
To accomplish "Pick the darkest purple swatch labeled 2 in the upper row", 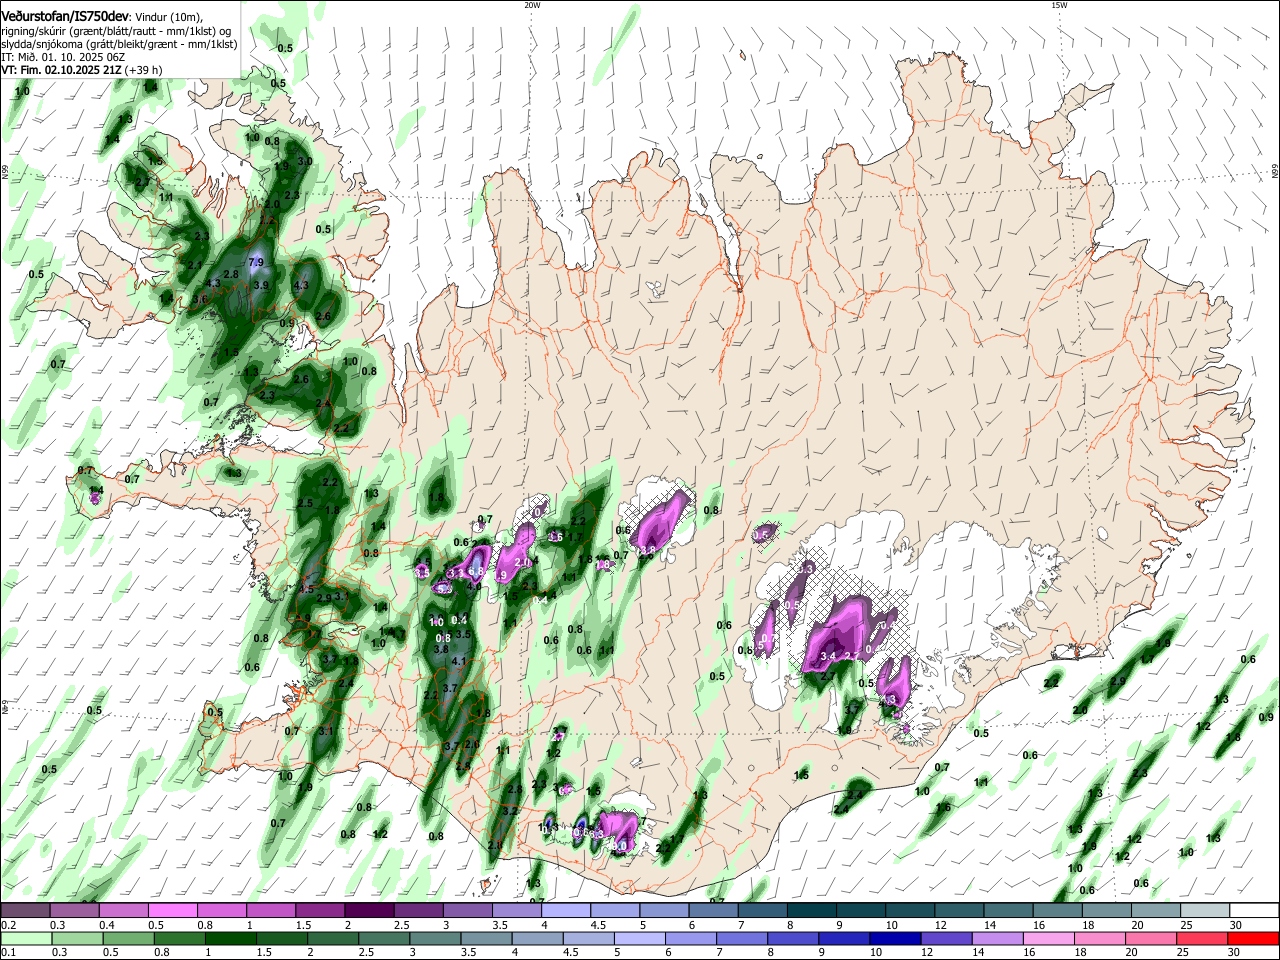I will coord(369,910).
